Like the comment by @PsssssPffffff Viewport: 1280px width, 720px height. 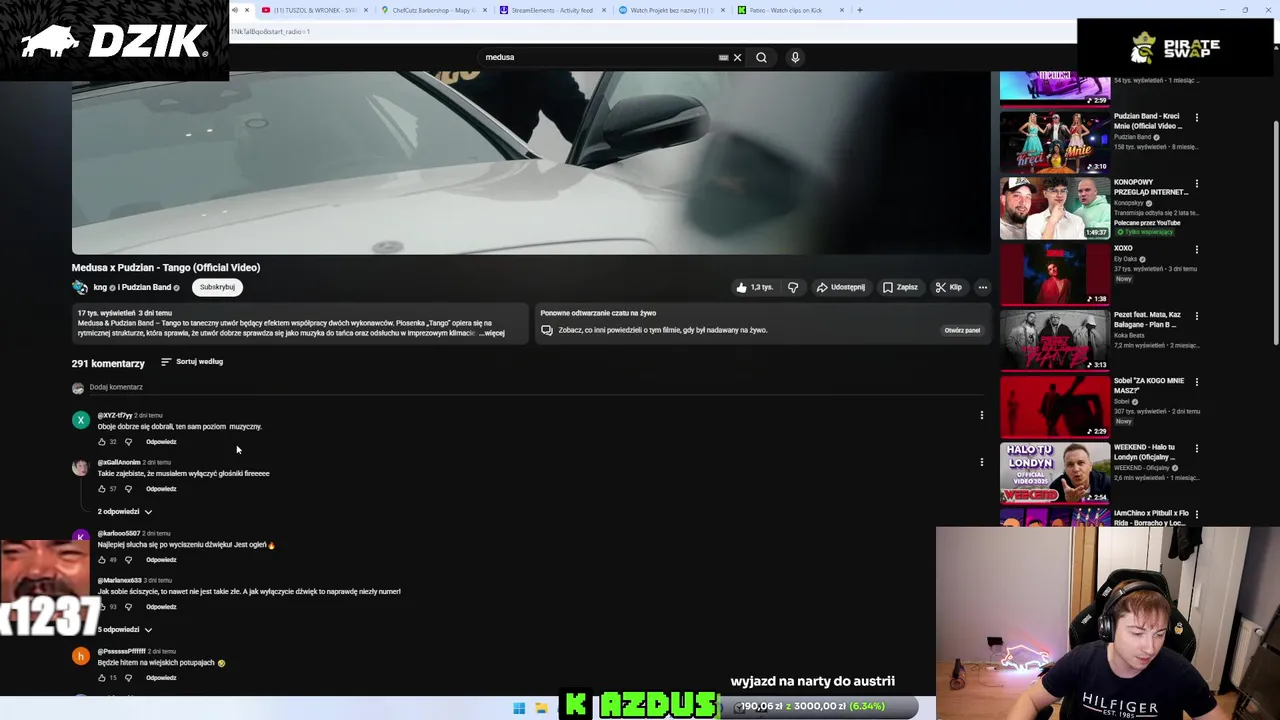[102, 678]
